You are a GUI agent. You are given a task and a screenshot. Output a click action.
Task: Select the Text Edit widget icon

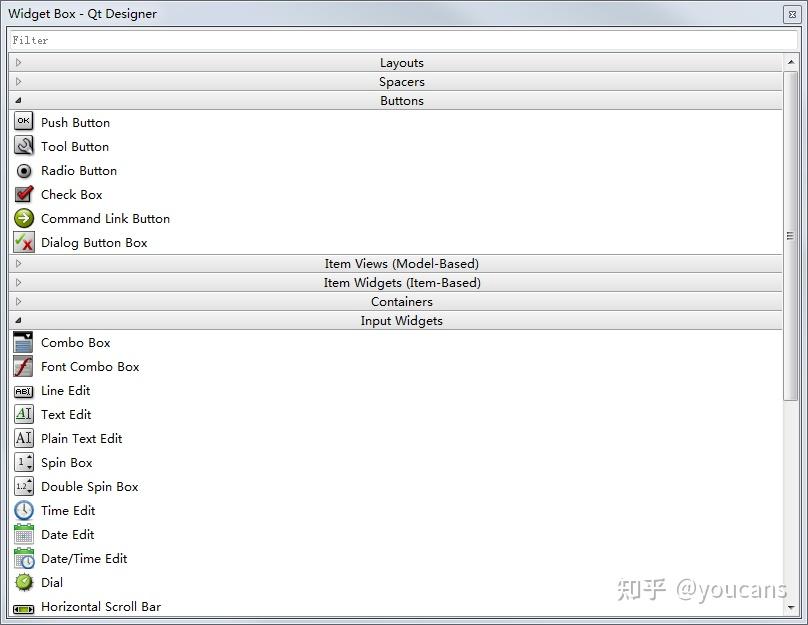click(24, 414)
